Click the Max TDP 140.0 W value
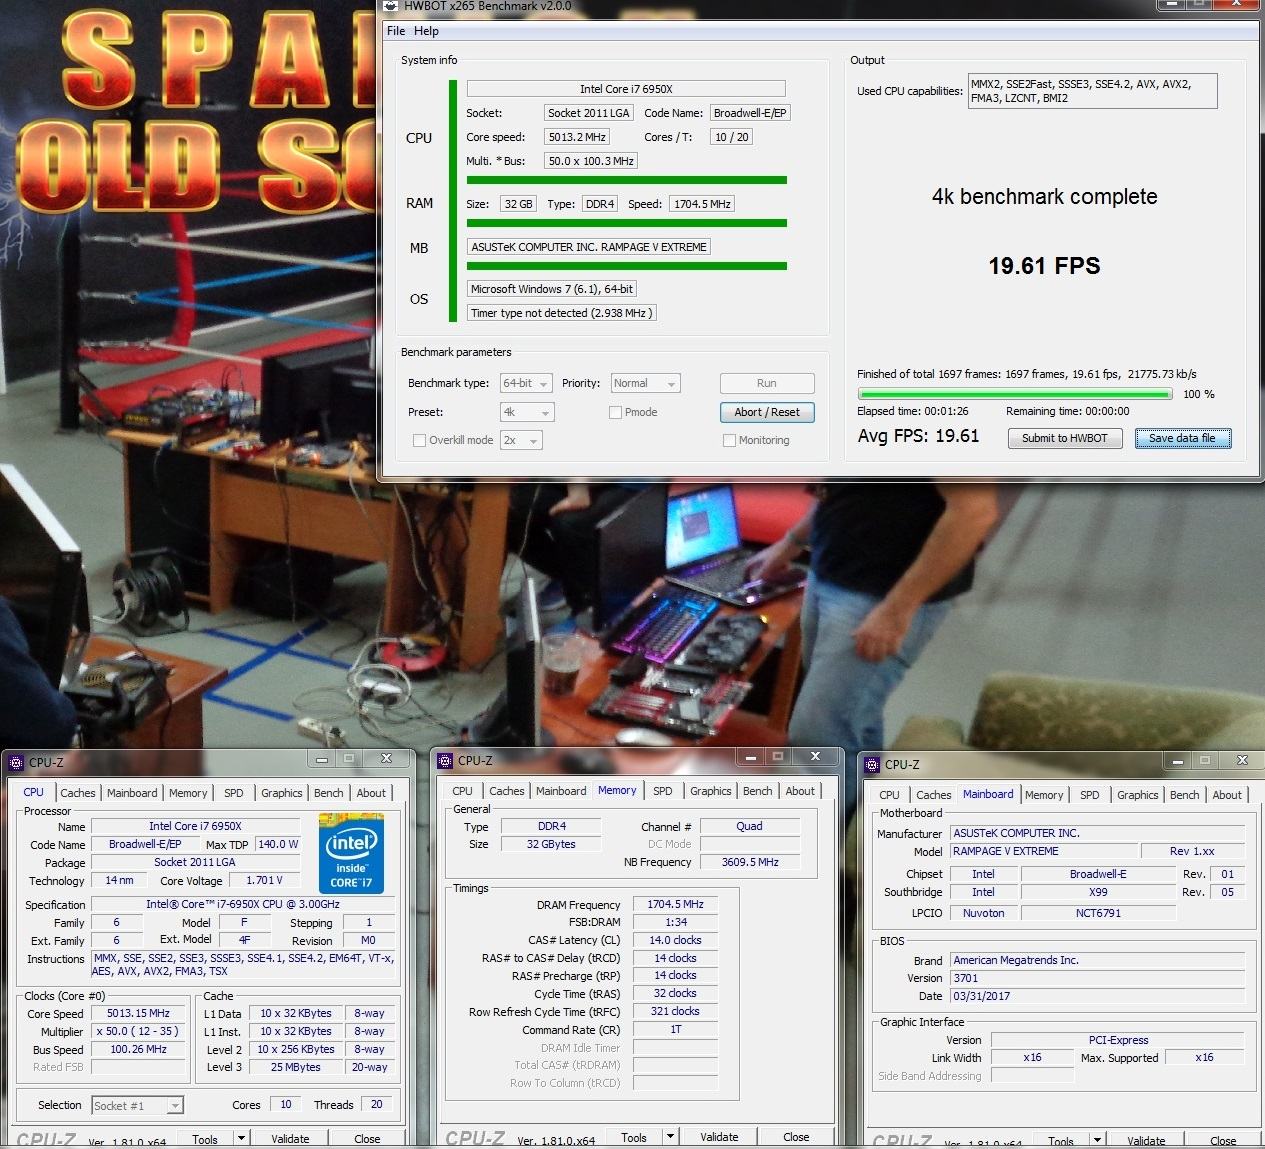The image size is (1265, 1149). point(278,844)
